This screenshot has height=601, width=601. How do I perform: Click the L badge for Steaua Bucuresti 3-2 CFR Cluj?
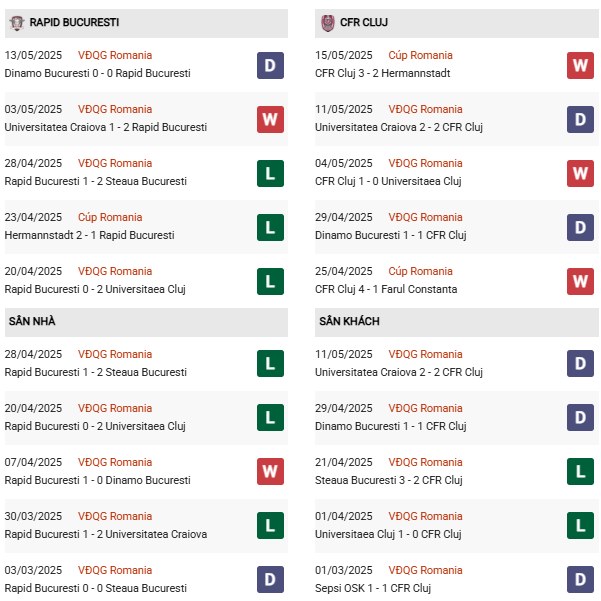(x=580, y=471)
